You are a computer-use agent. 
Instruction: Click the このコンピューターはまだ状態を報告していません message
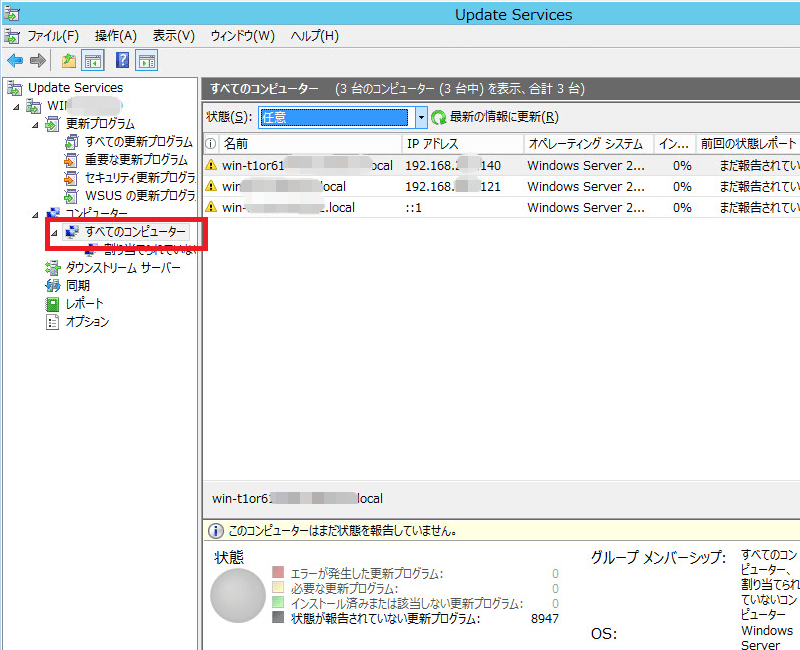point(342,531)
